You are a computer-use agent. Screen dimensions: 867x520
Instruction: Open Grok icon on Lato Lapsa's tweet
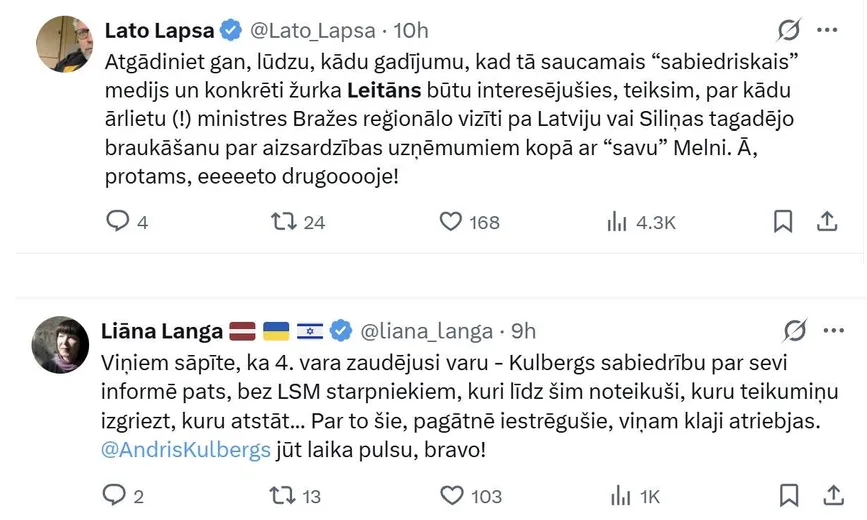coord(788,30)
